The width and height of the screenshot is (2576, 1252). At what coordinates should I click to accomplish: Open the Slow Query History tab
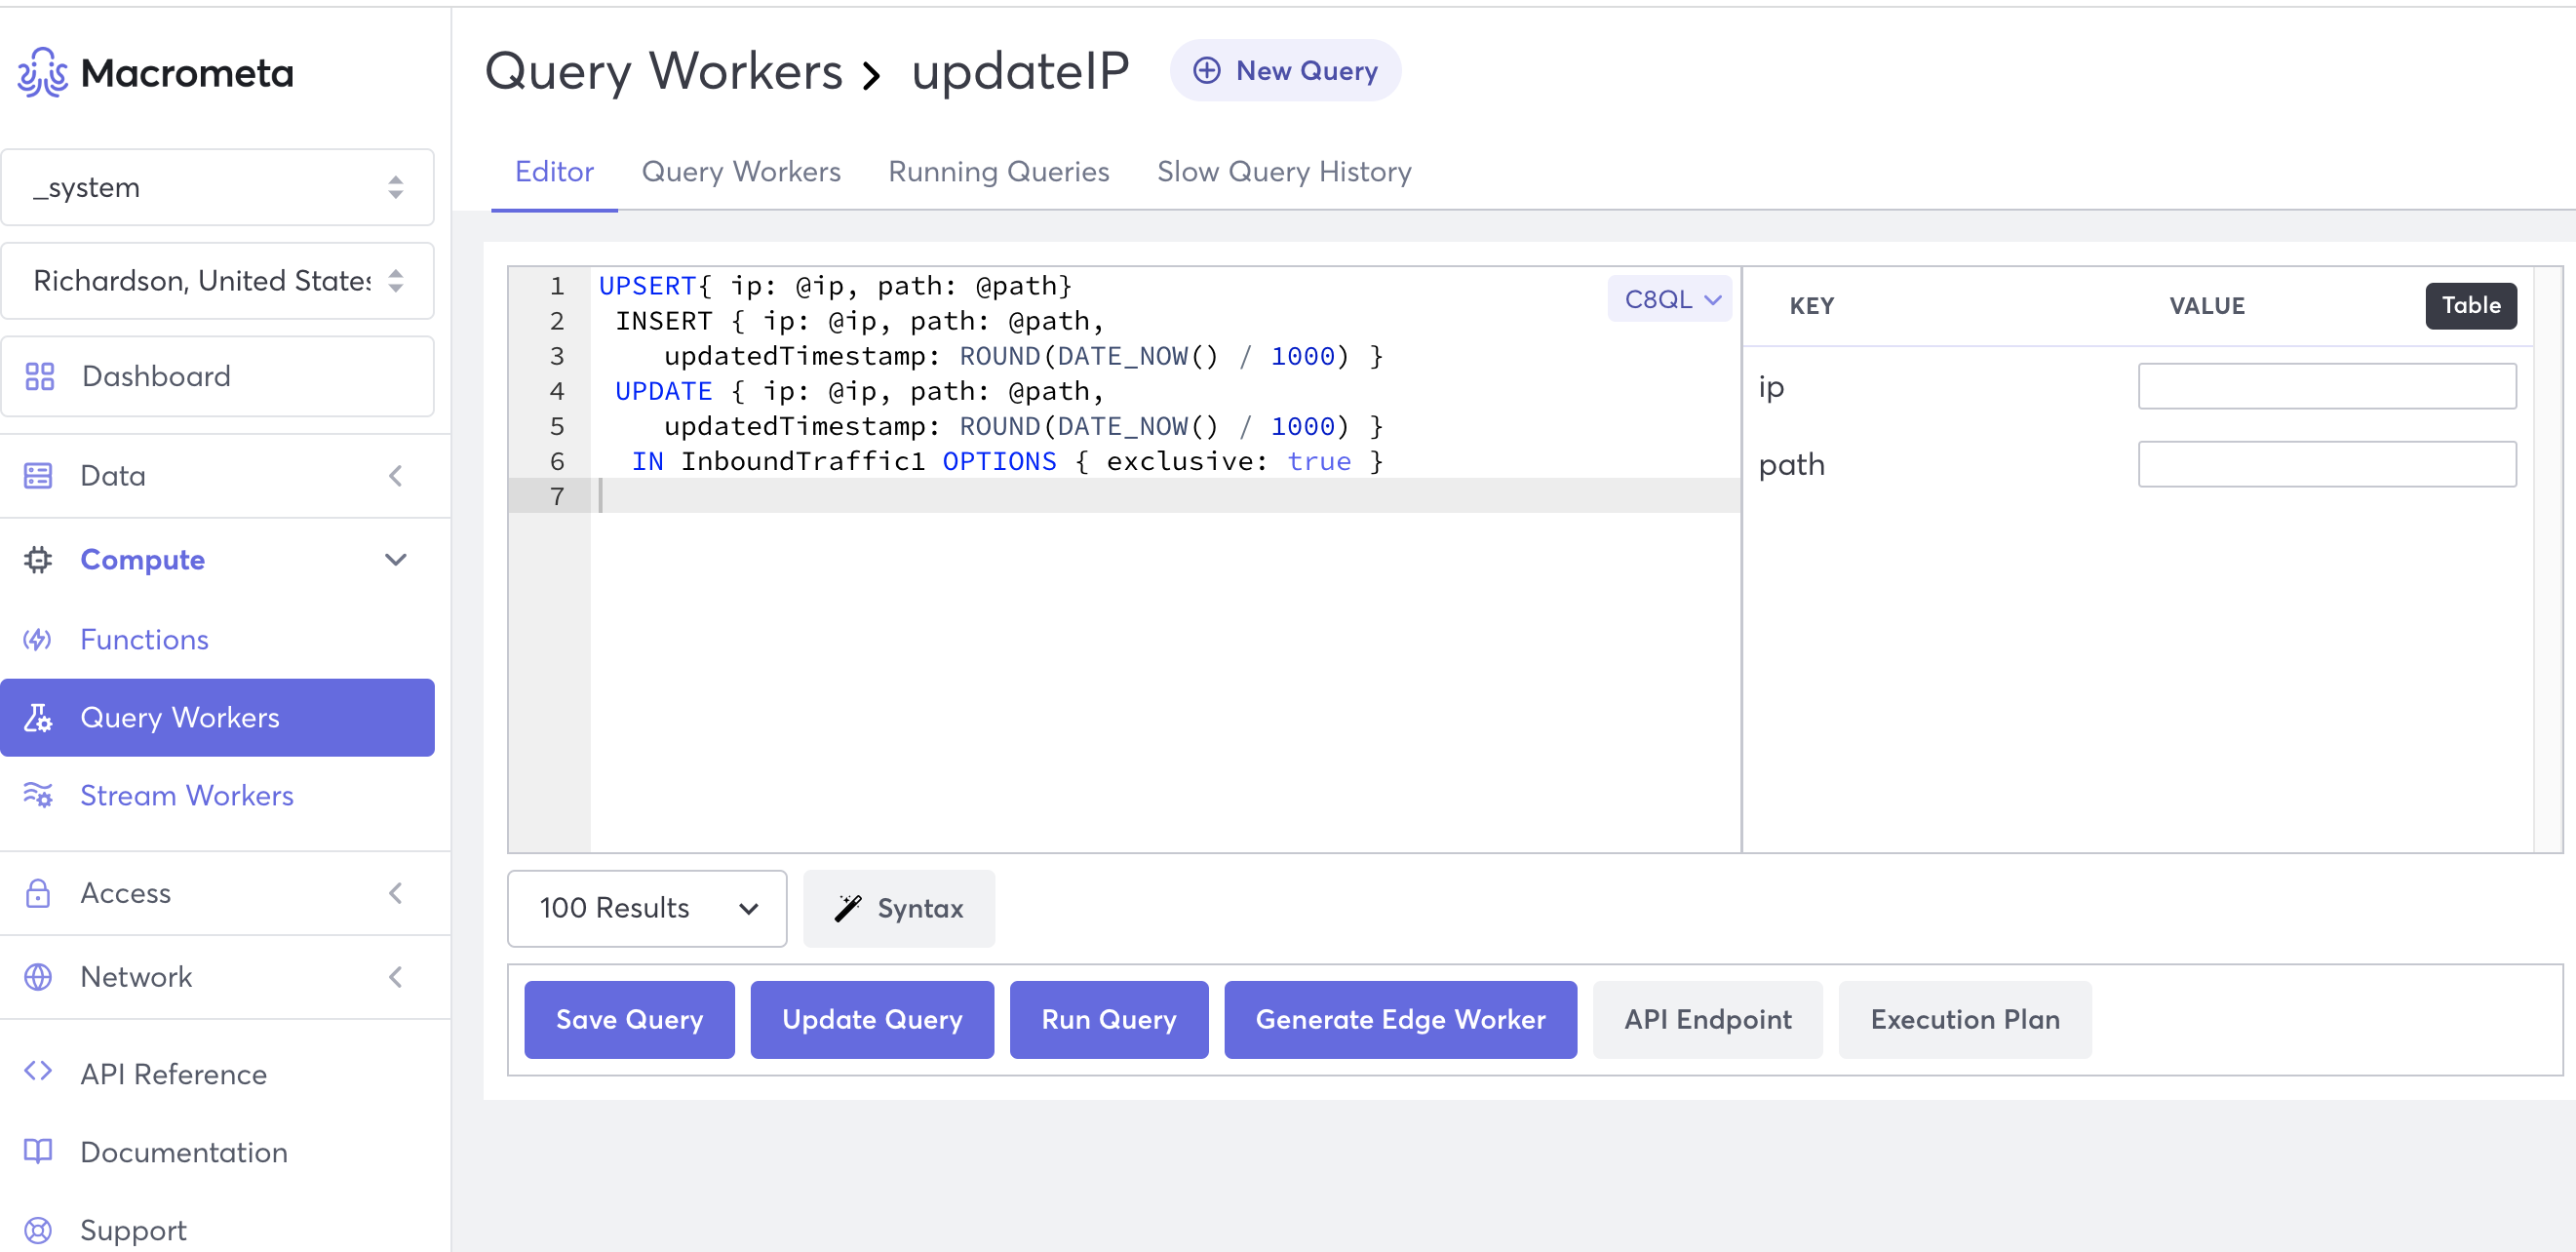[1283, 172]
